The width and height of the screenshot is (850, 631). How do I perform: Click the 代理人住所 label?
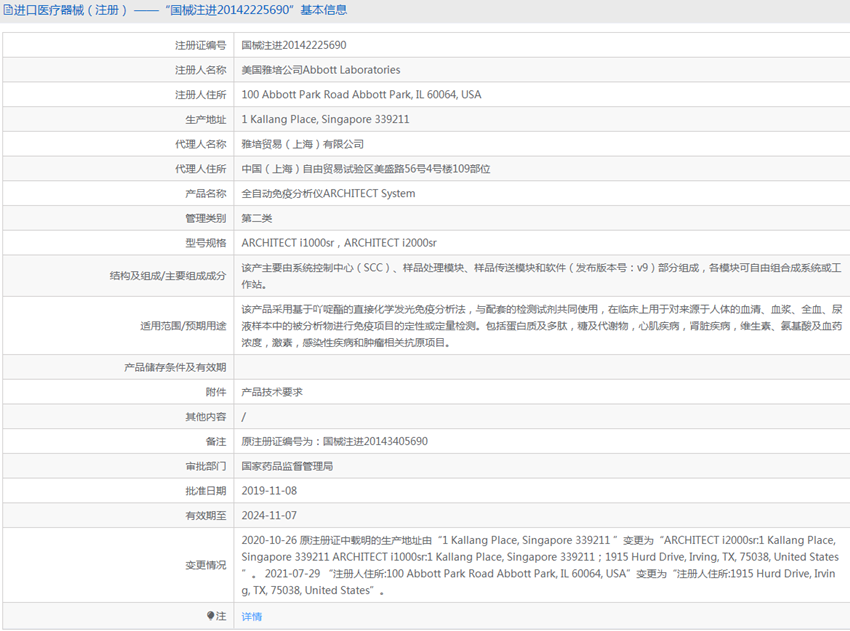point(201,169)
